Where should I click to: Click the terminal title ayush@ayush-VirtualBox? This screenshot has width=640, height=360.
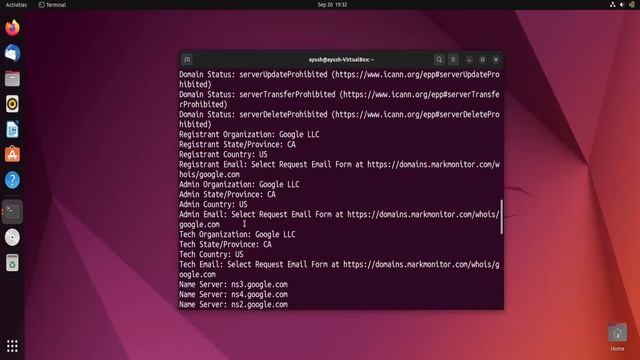[341, 60]
